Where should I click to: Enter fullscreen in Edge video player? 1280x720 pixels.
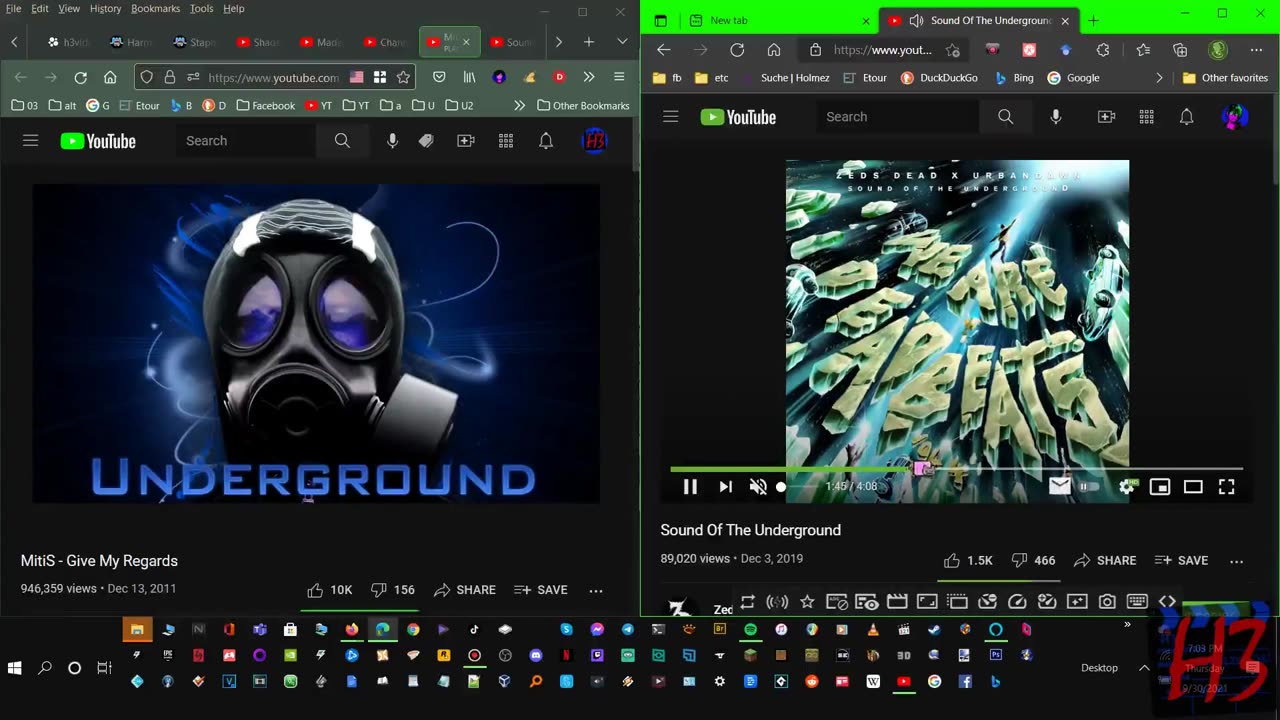[1226, 487]
